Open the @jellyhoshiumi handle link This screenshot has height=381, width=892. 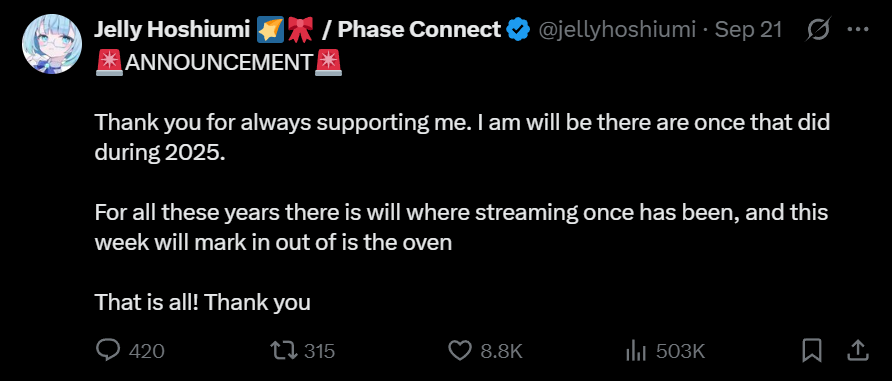coord(617,30)
